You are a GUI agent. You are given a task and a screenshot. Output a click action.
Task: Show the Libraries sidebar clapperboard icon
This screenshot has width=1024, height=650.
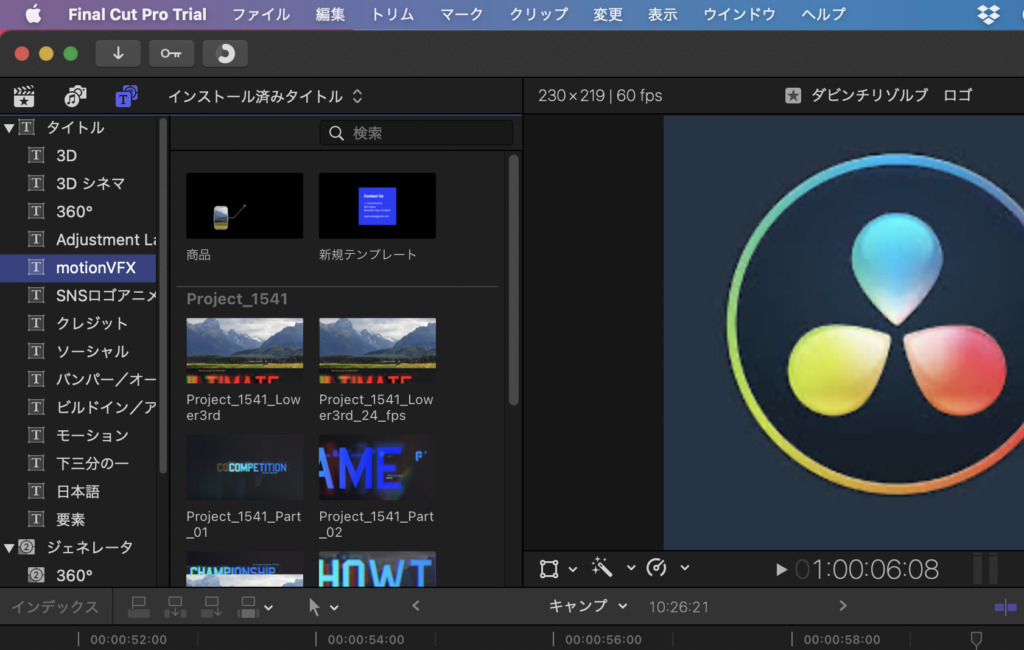24,97
